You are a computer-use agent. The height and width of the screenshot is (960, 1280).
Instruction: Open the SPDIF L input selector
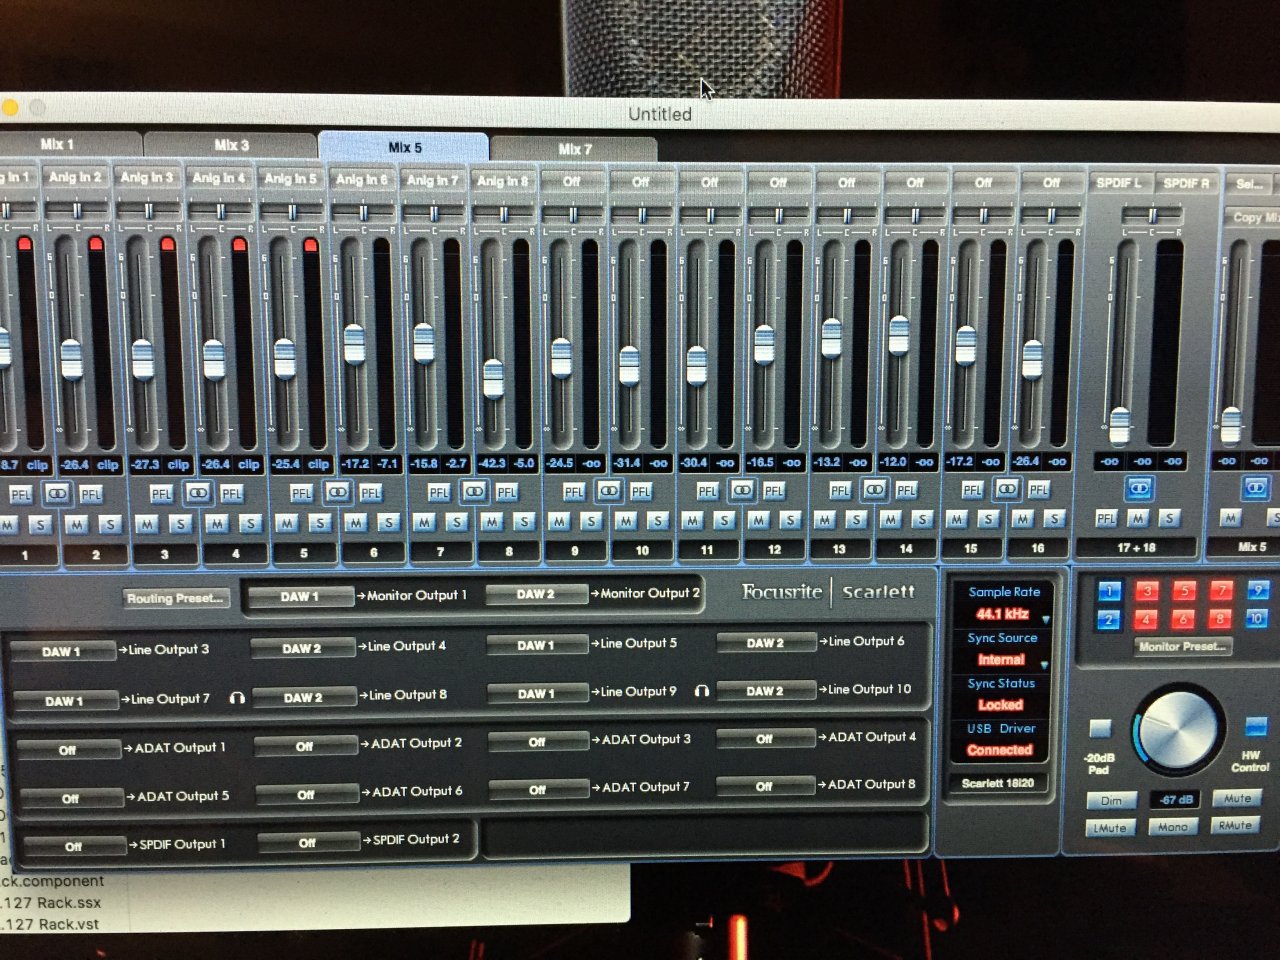tap(1118, 183)
